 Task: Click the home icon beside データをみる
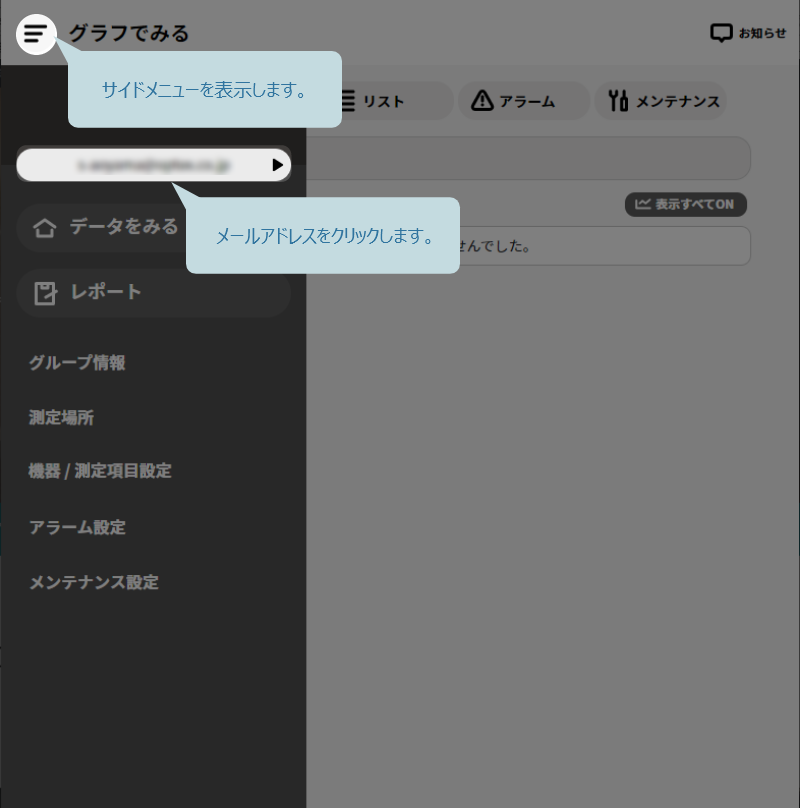[x=44, y=227]
